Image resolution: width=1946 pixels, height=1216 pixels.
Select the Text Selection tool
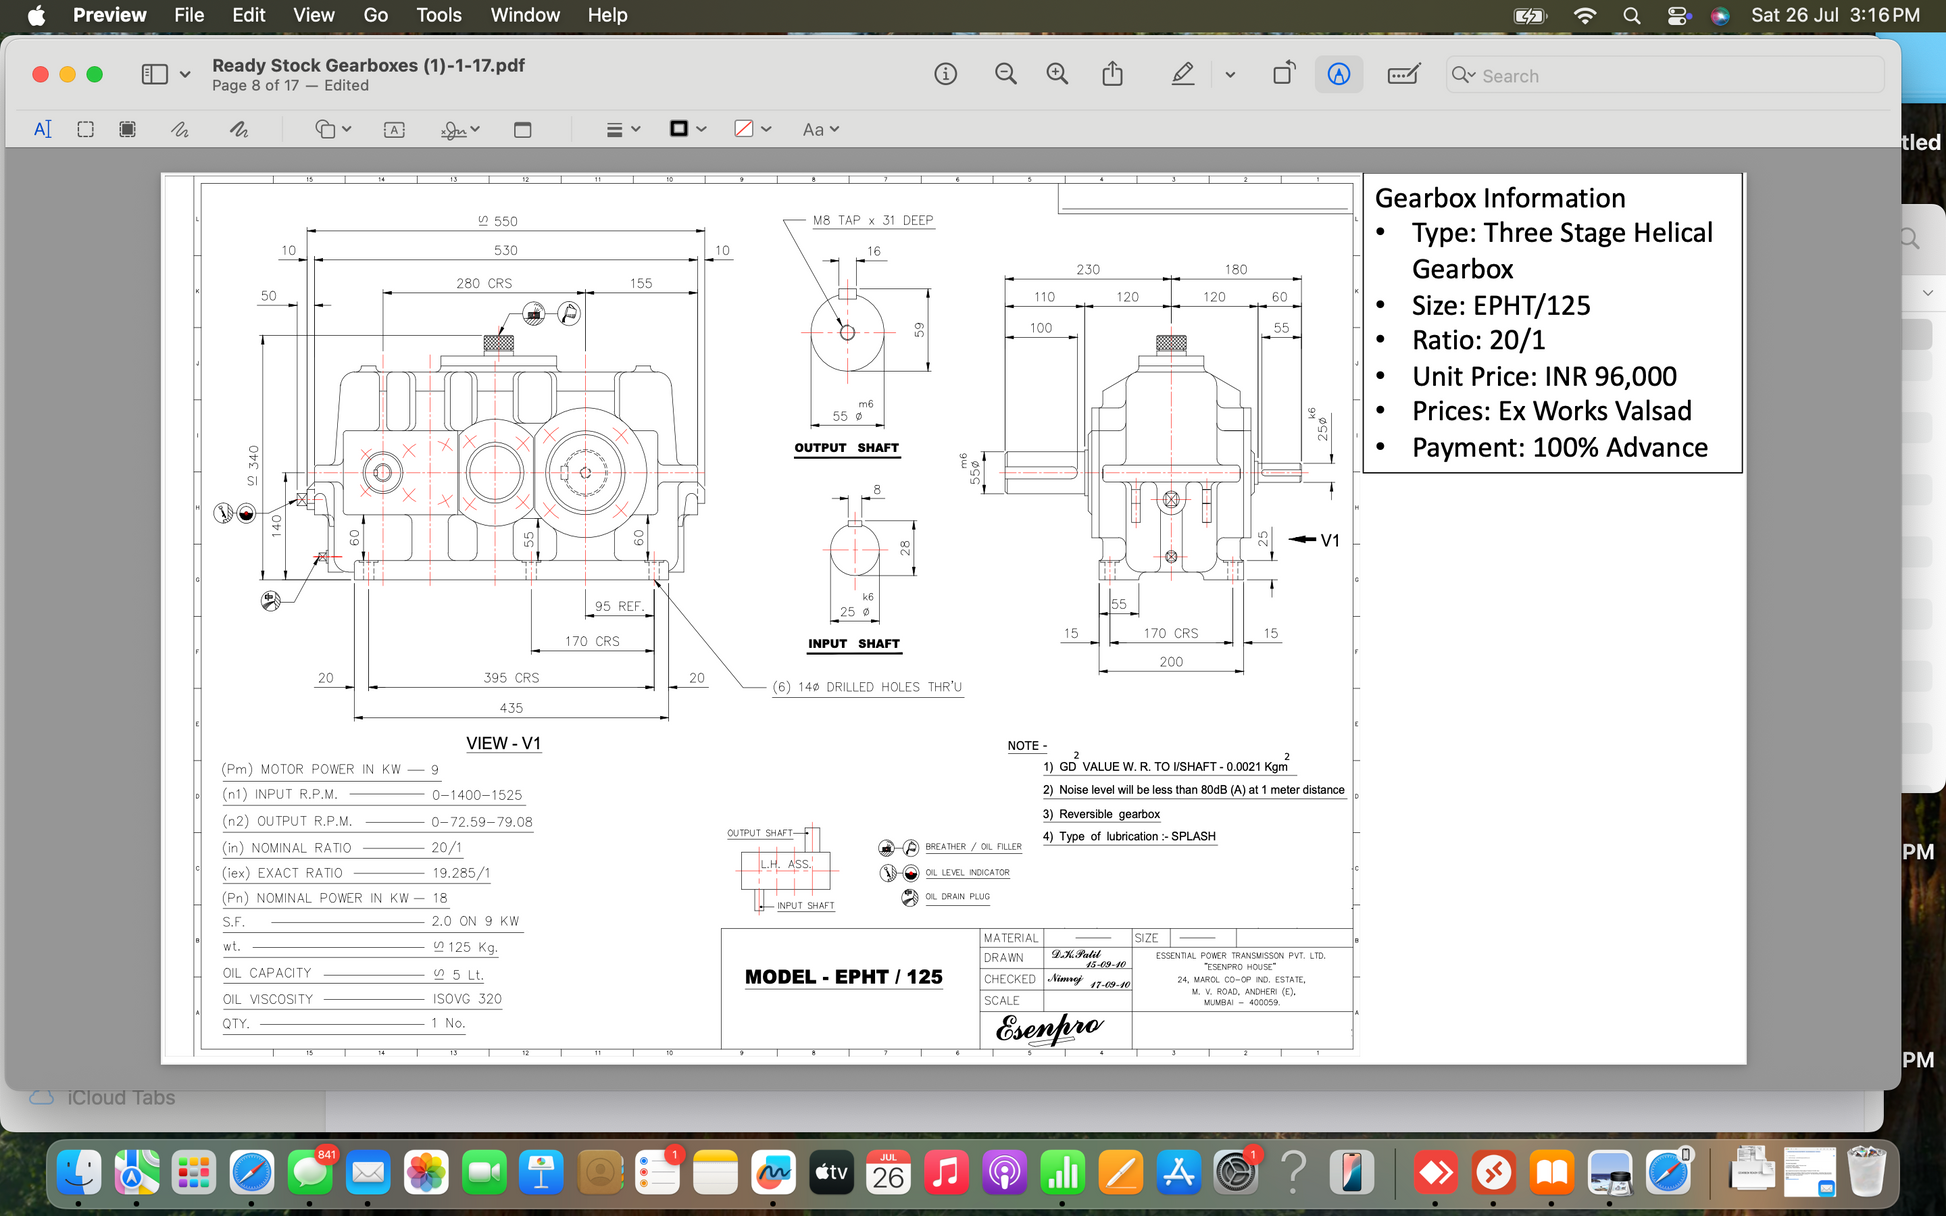(42, 129)
